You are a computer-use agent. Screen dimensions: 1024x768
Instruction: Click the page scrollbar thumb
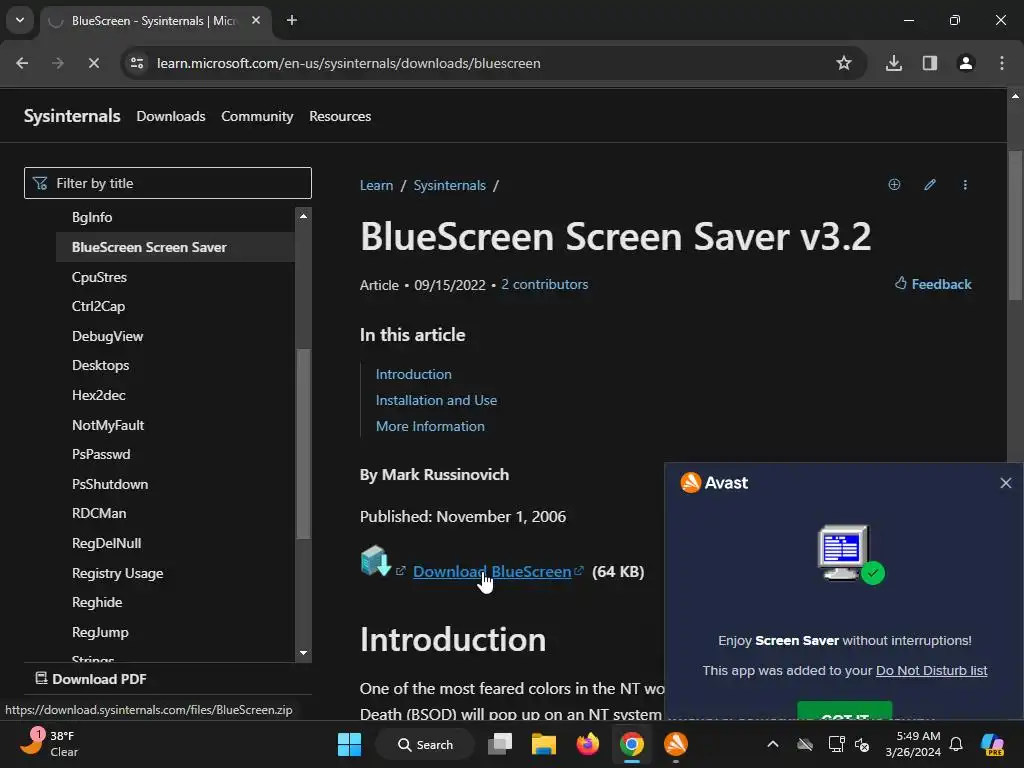click(x=1015, y=225)
